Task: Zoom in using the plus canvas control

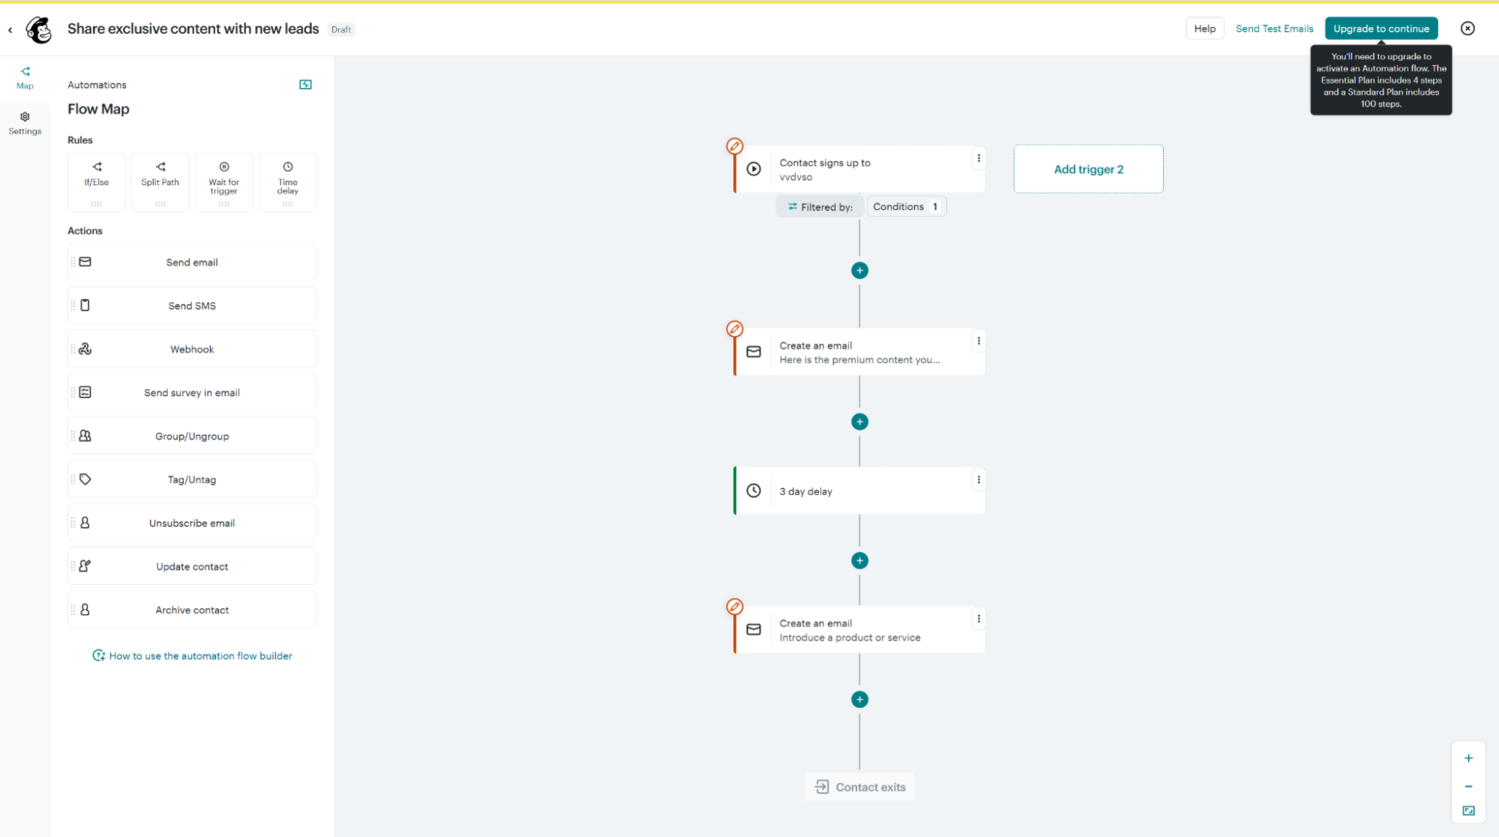Action: (x=1468, y=758)
